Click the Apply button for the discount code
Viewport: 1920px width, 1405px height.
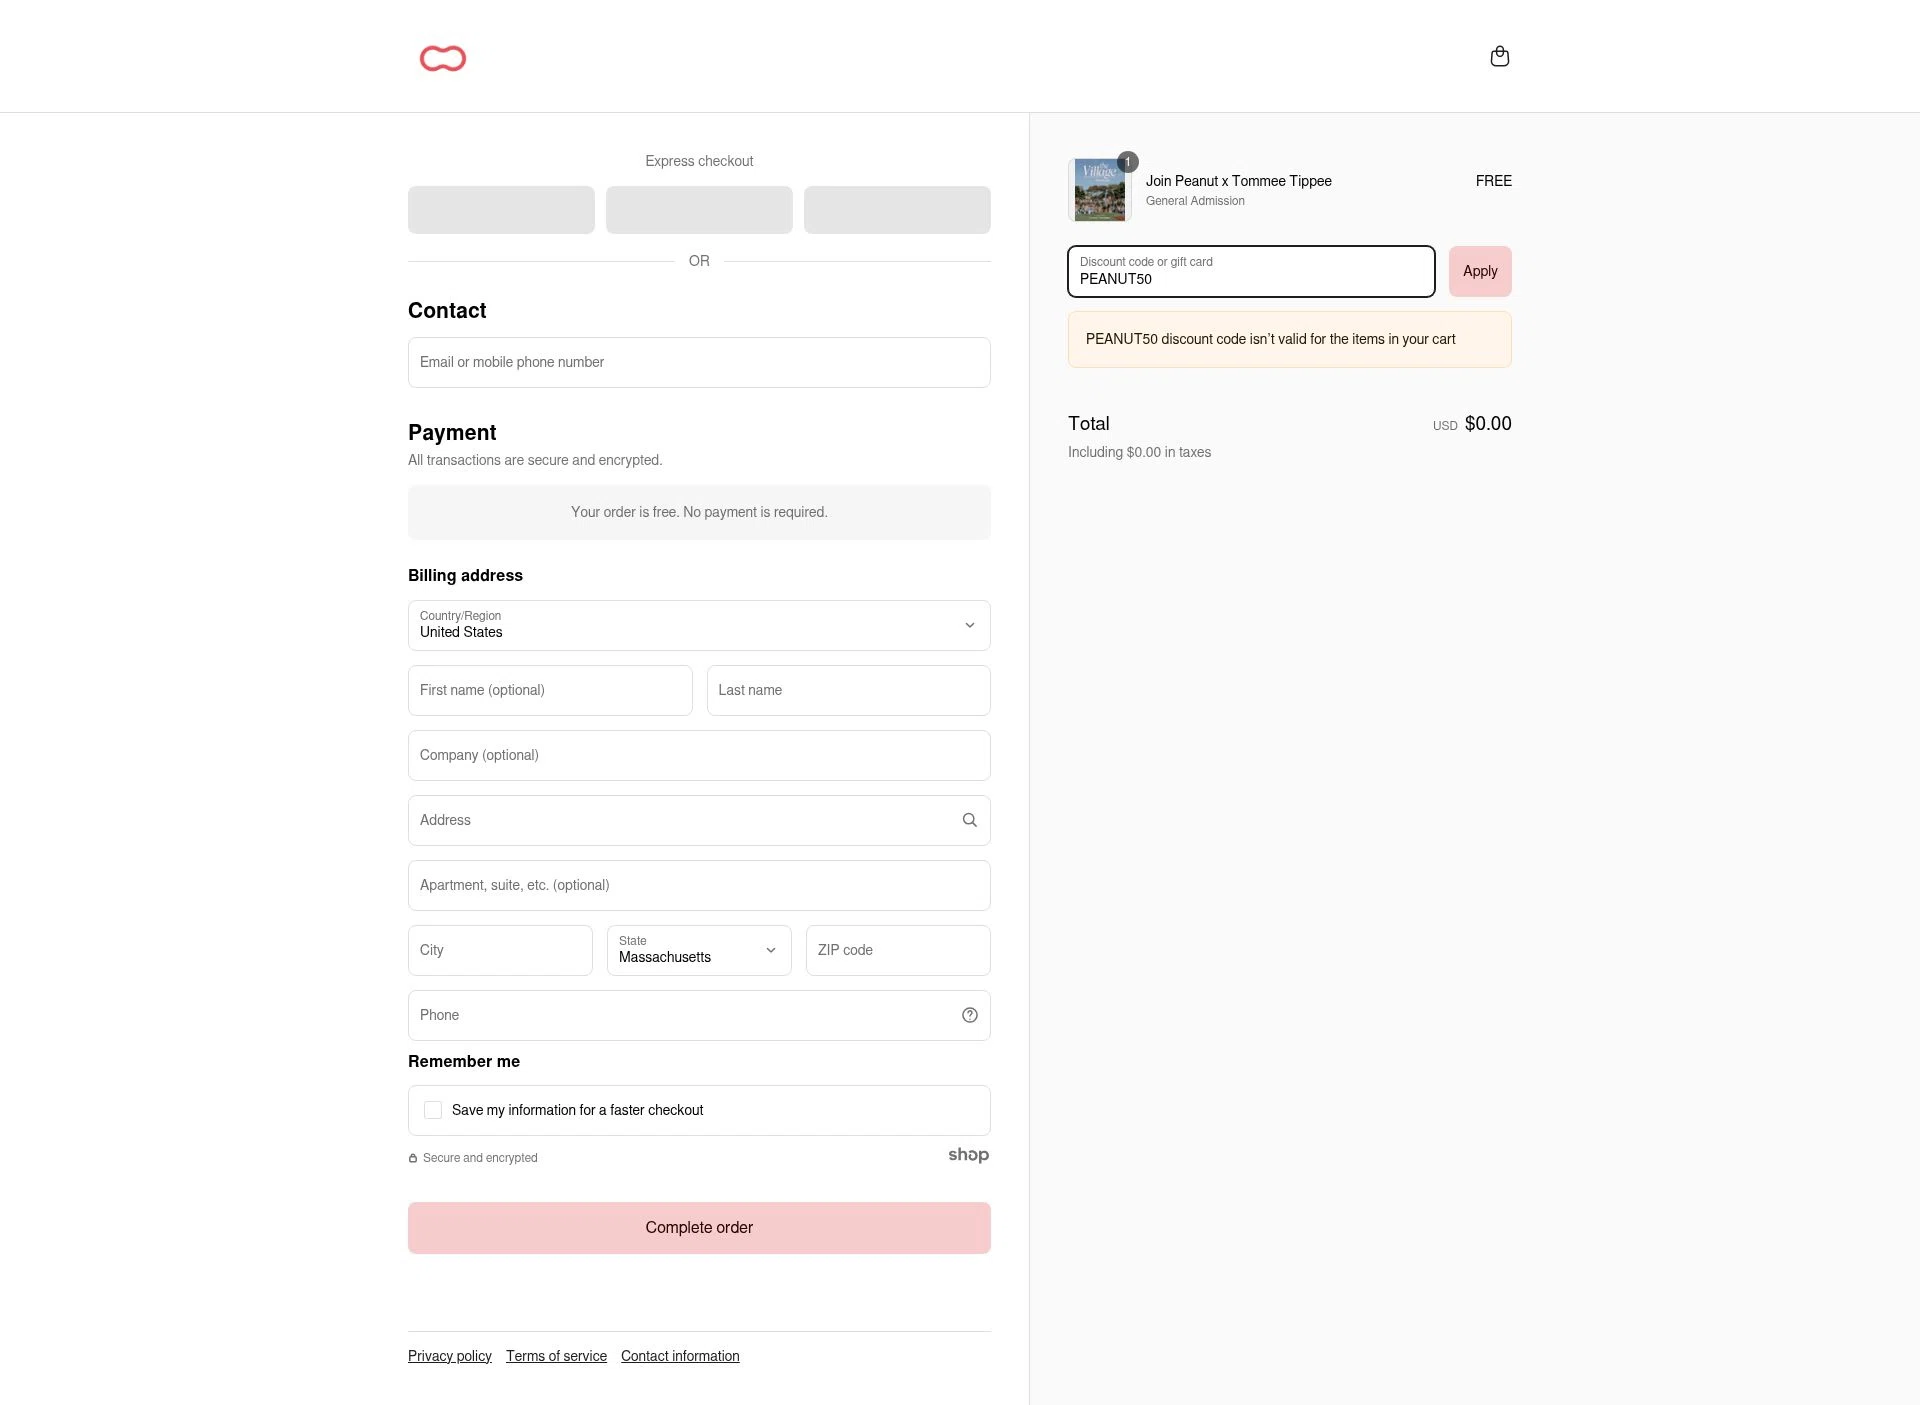[1480, 271]
